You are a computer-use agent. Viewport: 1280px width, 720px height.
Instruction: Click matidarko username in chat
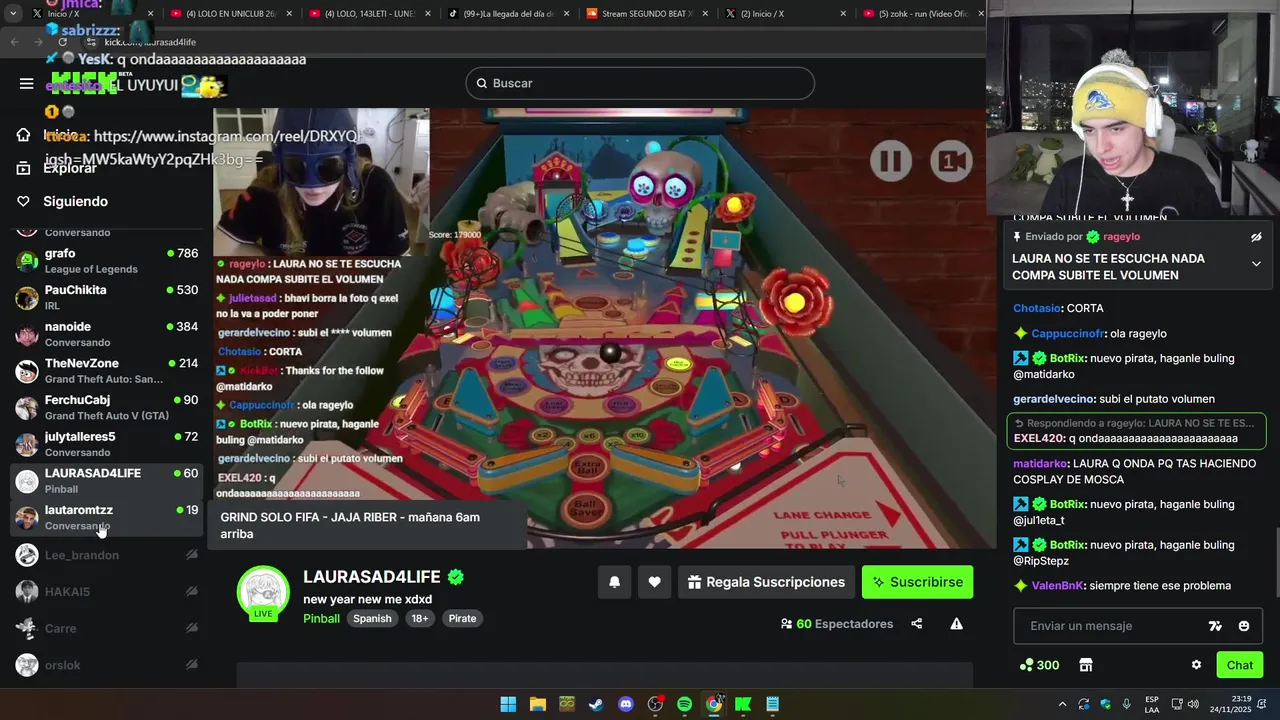pyautogui.click(x=1040, y=464)
